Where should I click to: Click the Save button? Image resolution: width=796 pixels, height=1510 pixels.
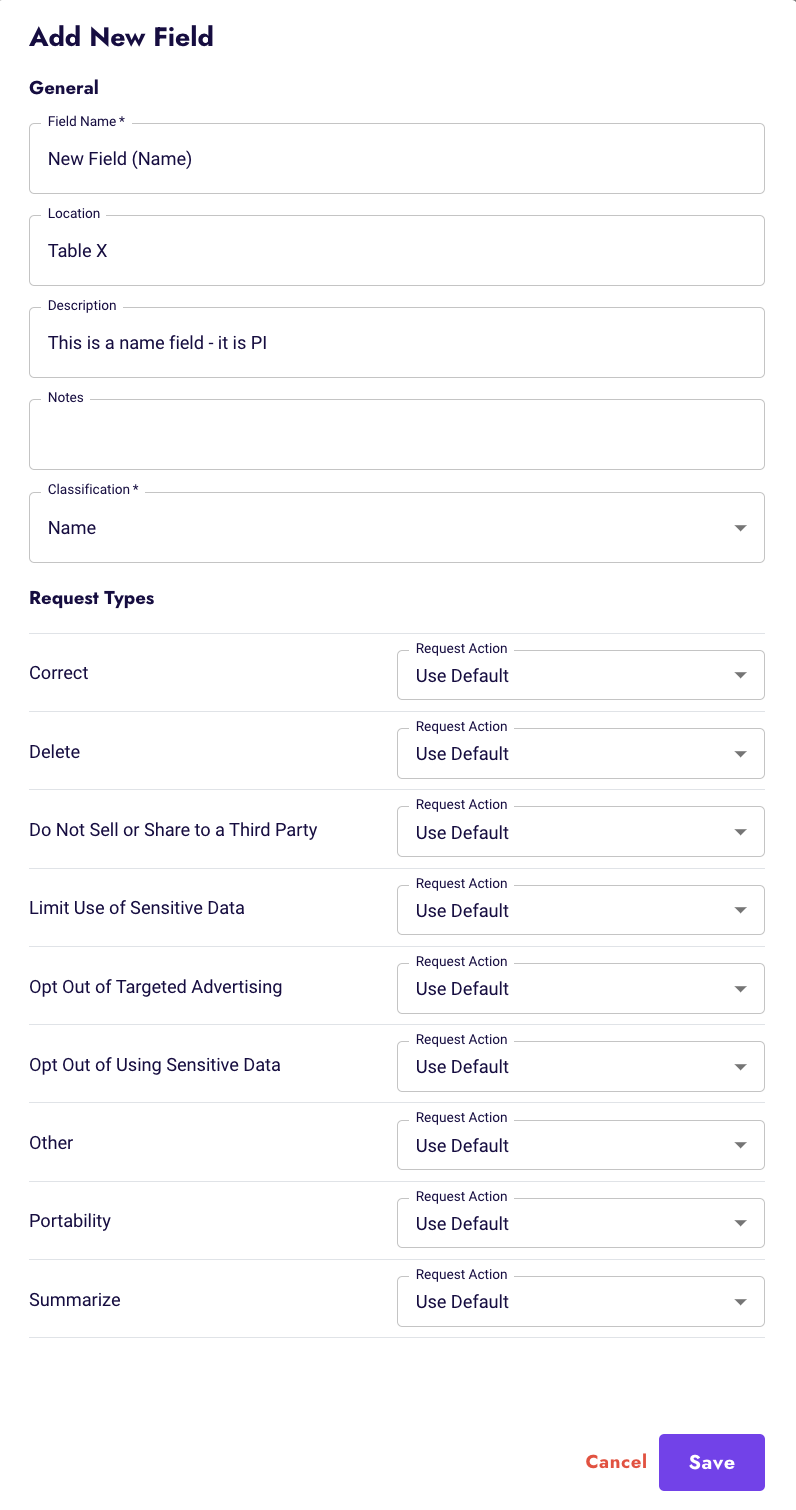tap(712, 1462)
